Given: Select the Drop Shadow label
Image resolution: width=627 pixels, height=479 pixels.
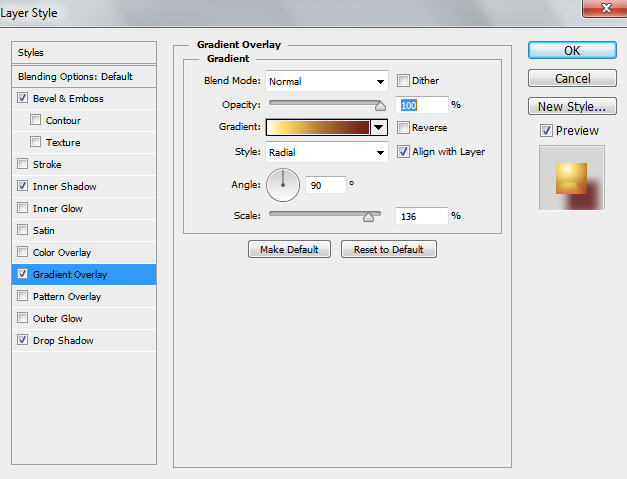Looking at the screenshot, I should pos(63,340).
